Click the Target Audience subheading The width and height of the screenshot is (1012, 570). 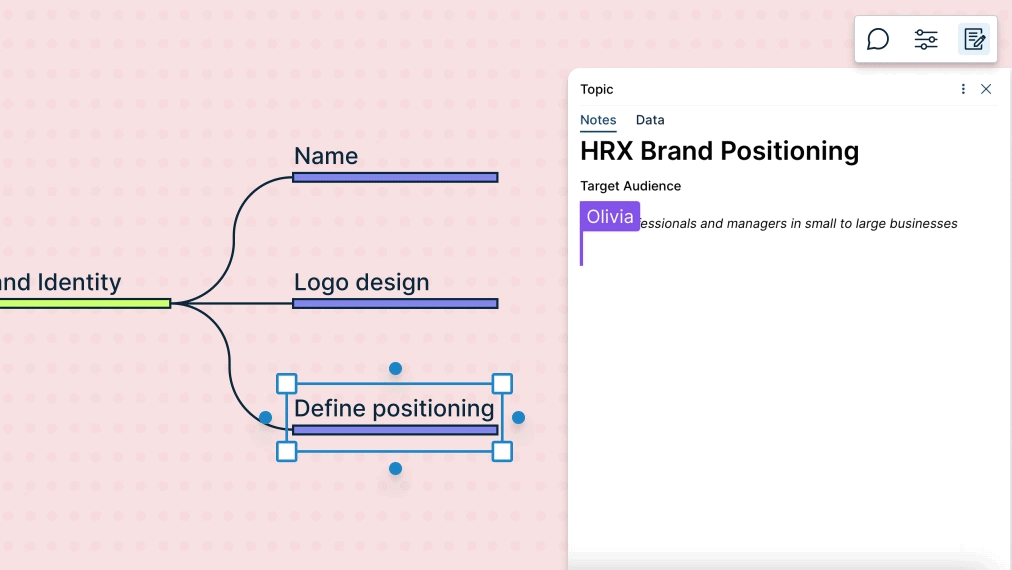pyautogui.click(x=630, y=186)
